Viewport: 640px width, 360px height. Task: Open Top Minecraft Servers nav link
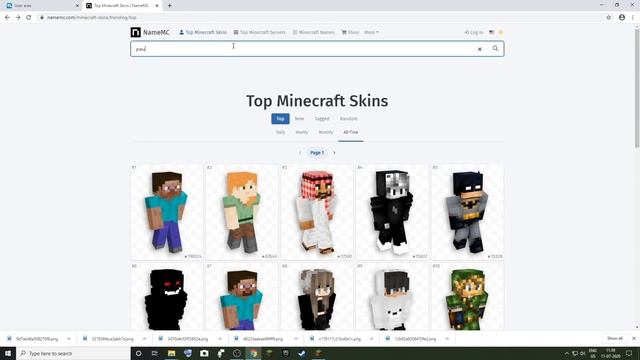coord(260,32)
